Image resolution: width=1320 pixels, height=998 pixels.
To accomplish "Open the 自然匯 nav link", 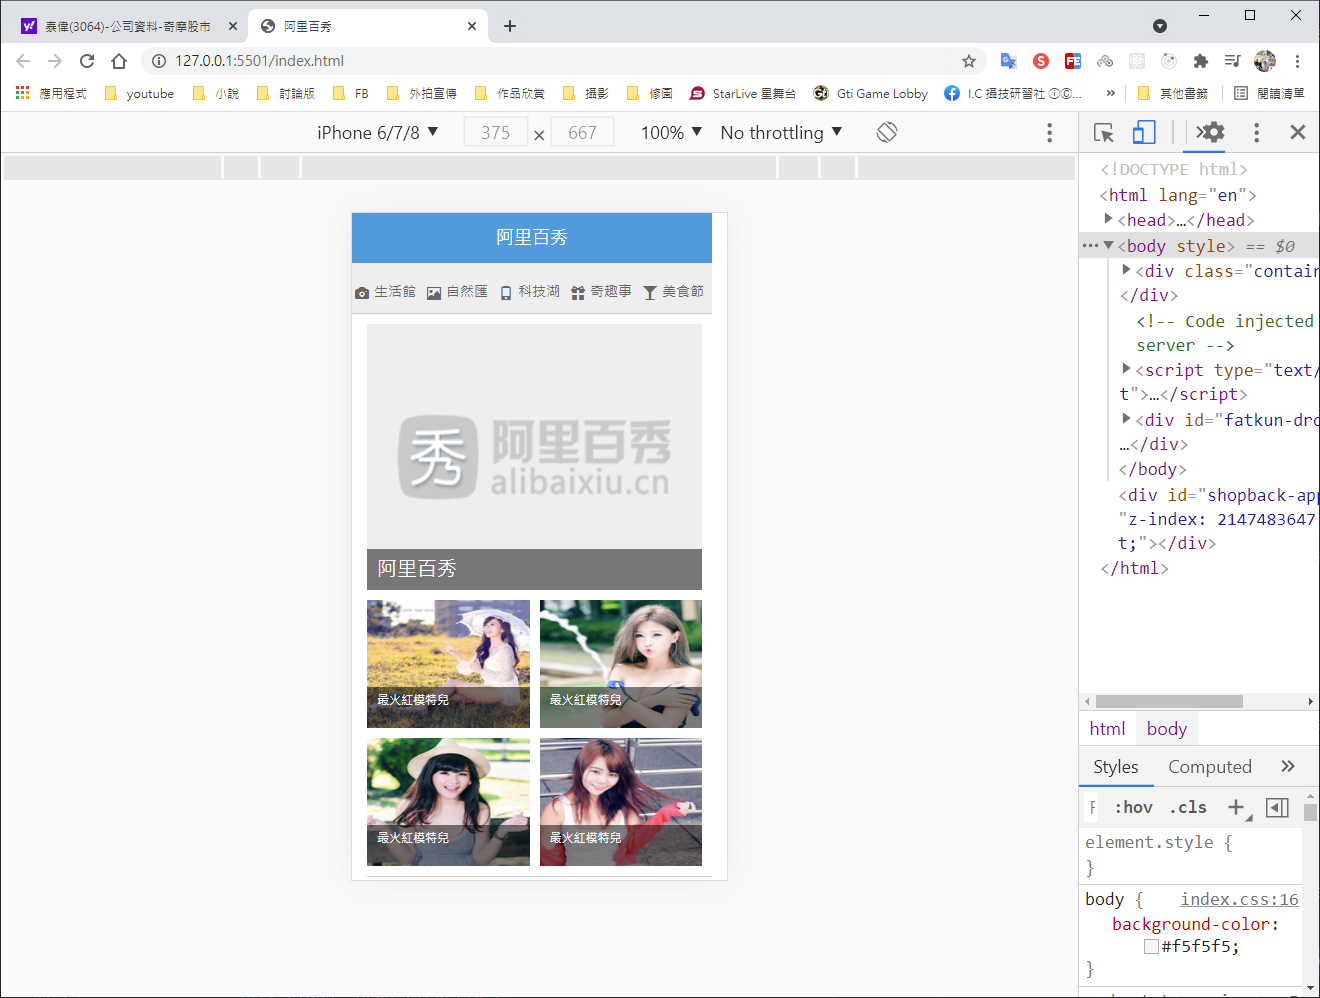I will tap(457, 291).
